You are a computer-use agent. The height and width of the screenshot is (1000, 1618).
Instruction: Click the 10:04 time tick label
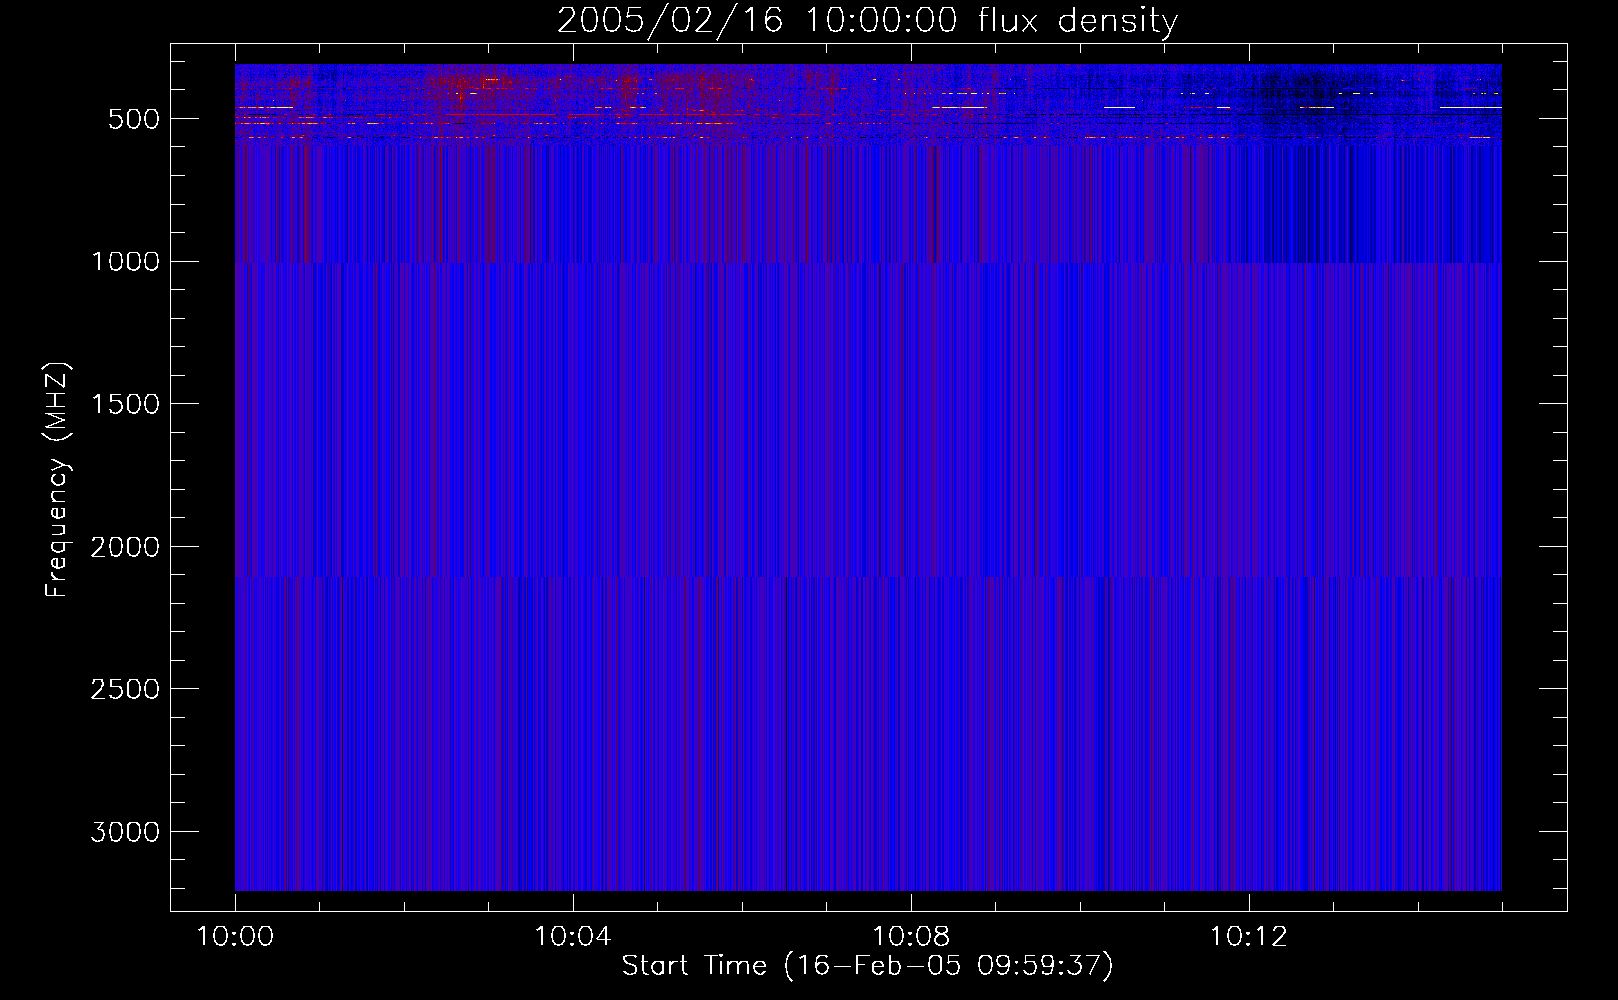click(572, 937)
